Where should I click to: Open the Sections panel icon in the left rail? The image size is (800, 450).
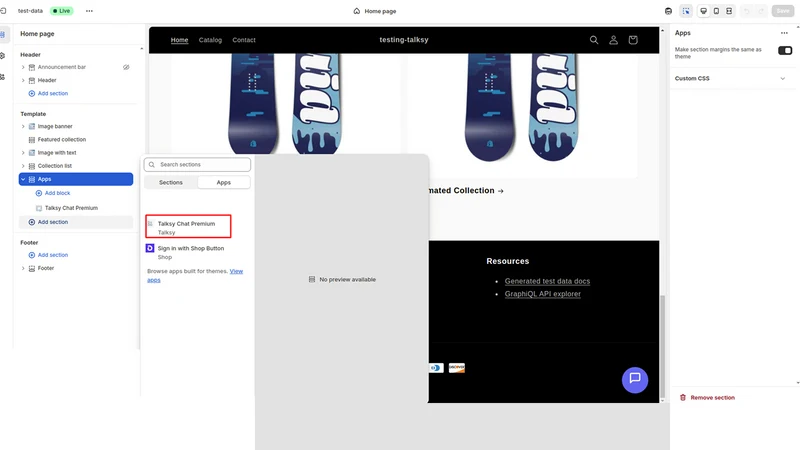point(3,35)
